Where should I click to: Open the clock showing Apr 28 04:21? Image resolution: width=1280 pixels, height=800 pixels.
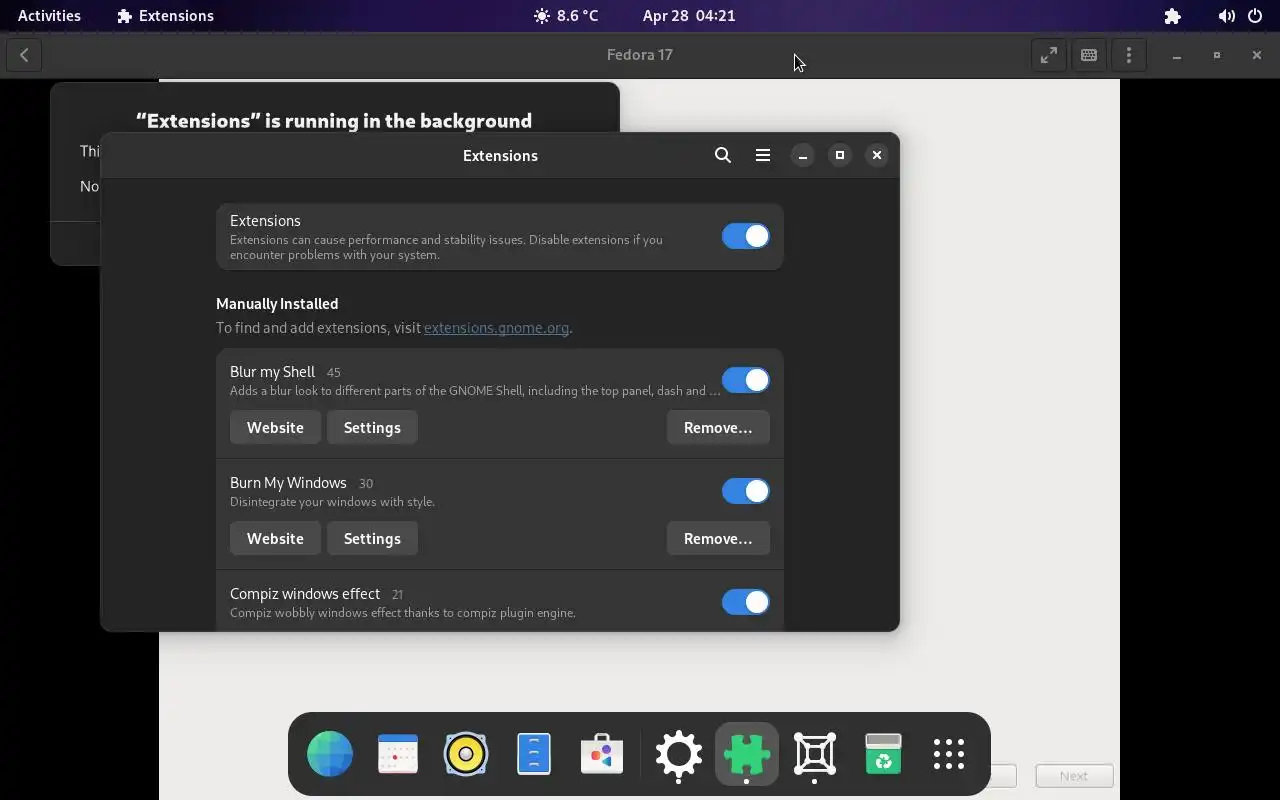(689, 16)
